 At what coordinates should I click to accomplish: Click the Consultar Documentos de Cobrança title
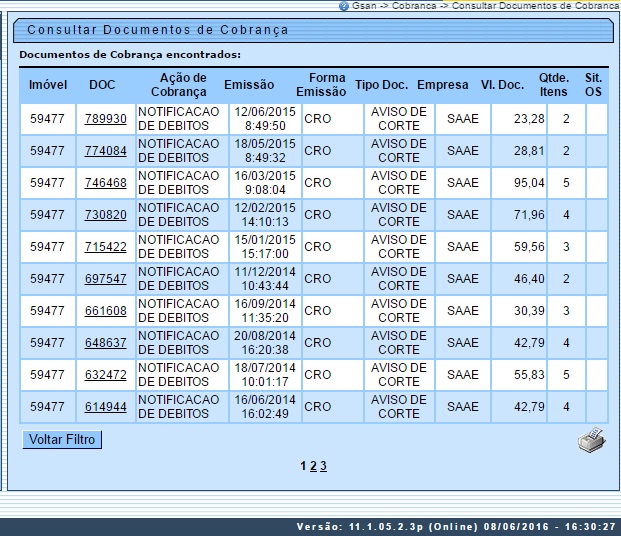[x=158, y=30]
